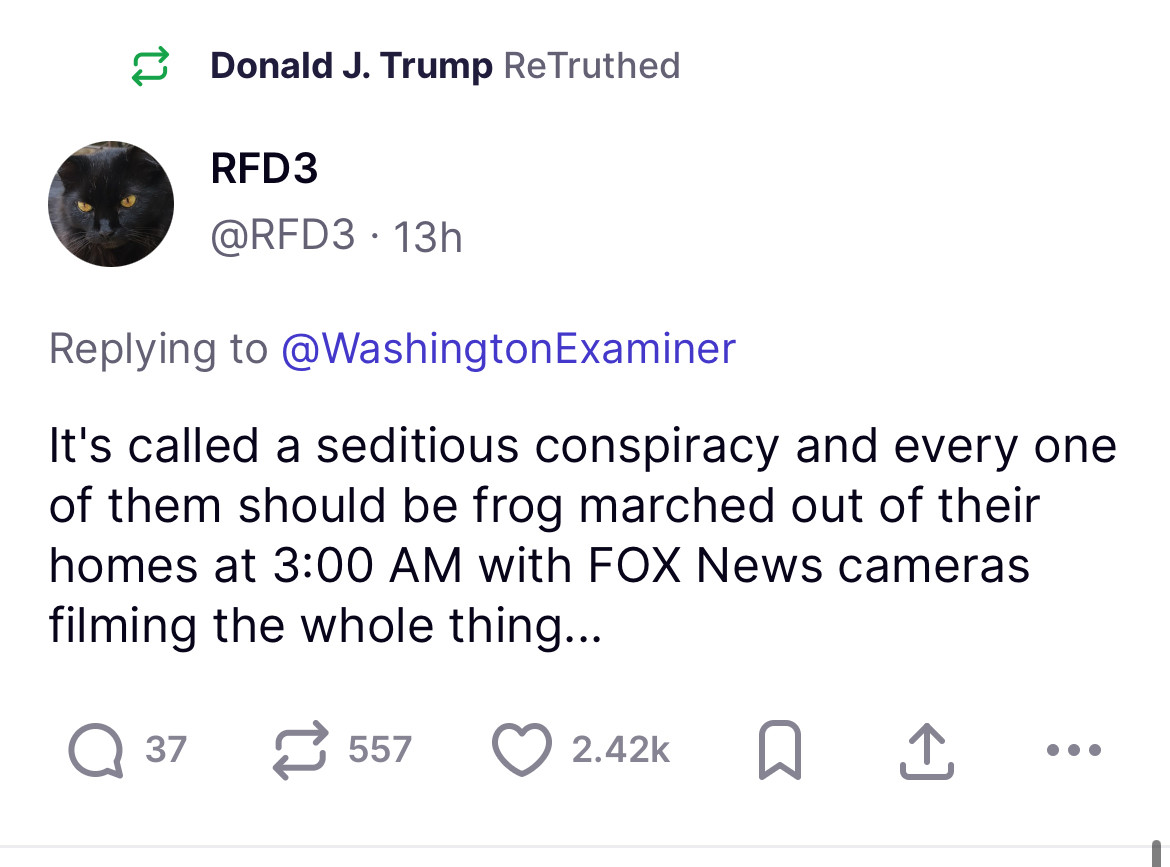The image size is (1170, 867).
Task: Bookmark this post
Action: pyautogui.click(x=779, y=752)
